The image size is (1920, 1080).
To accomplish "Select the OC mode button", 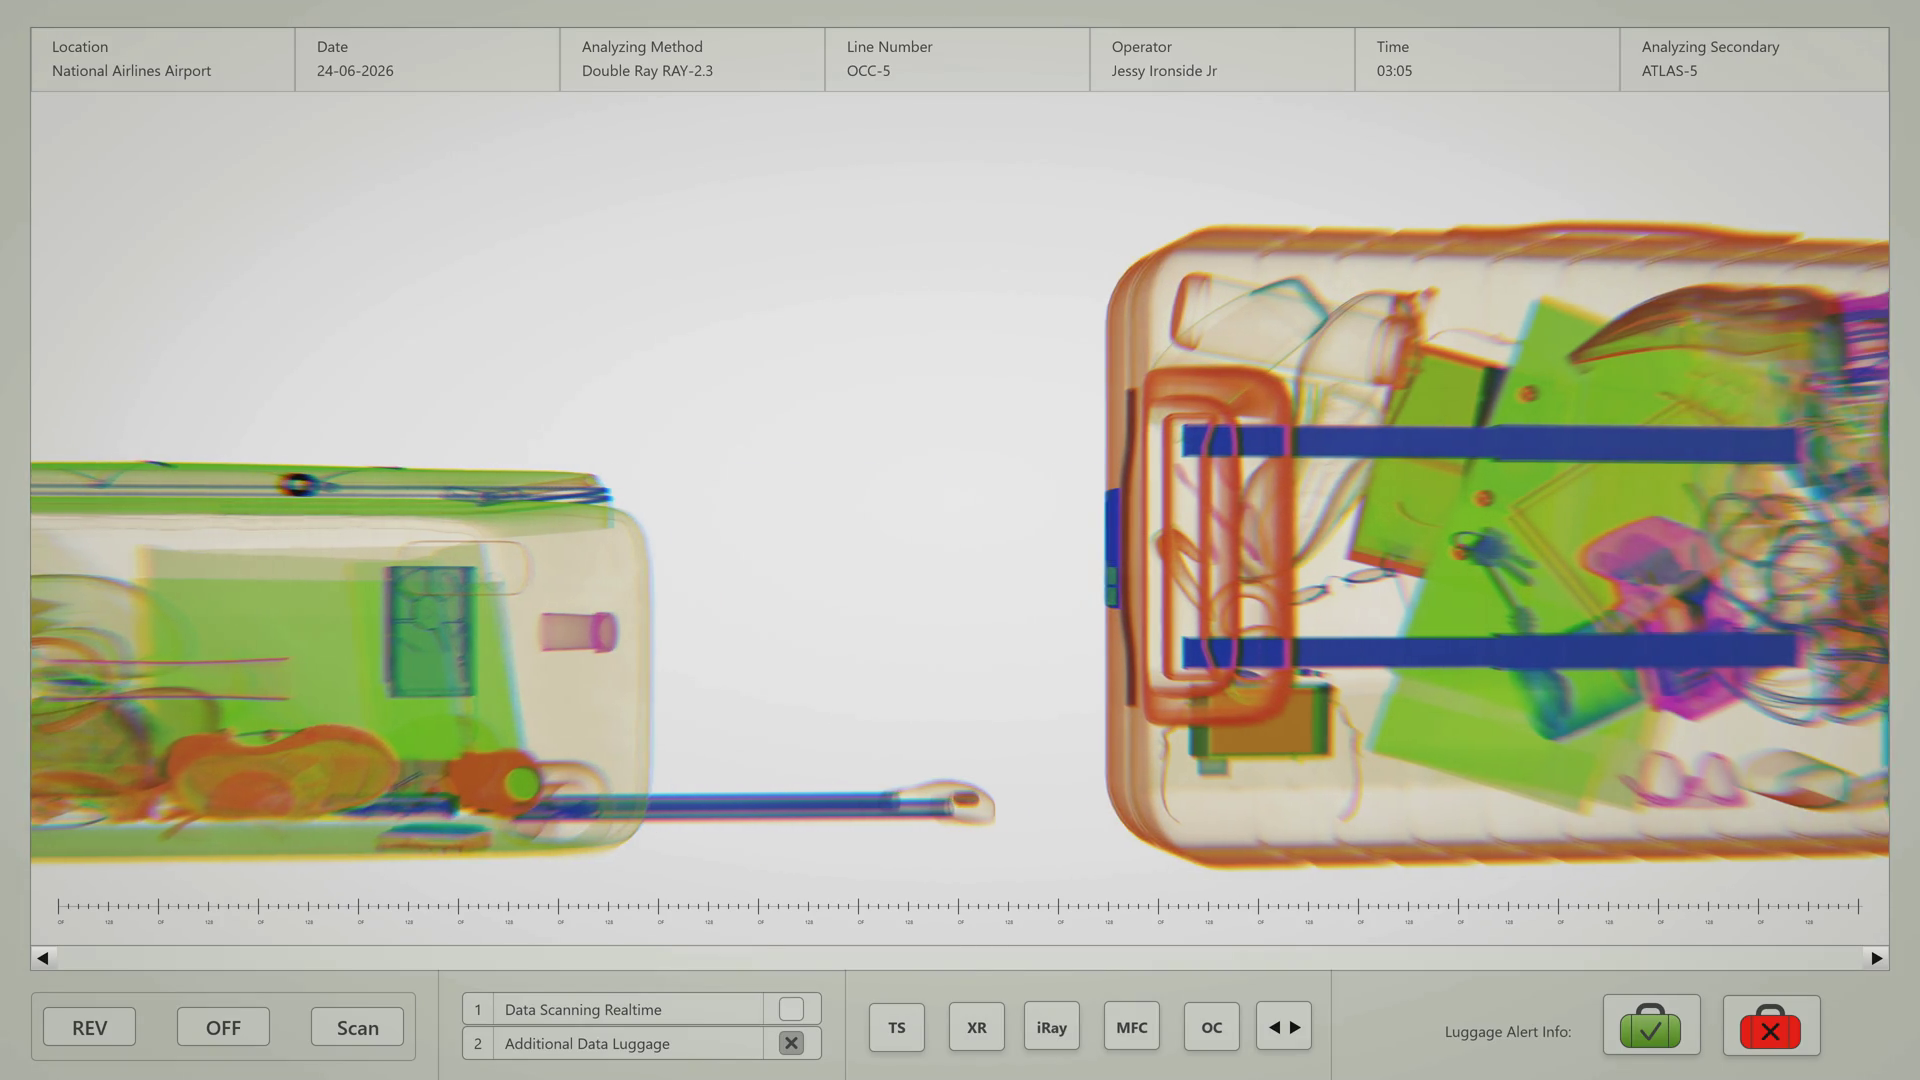I will tap(1211, 1027).
